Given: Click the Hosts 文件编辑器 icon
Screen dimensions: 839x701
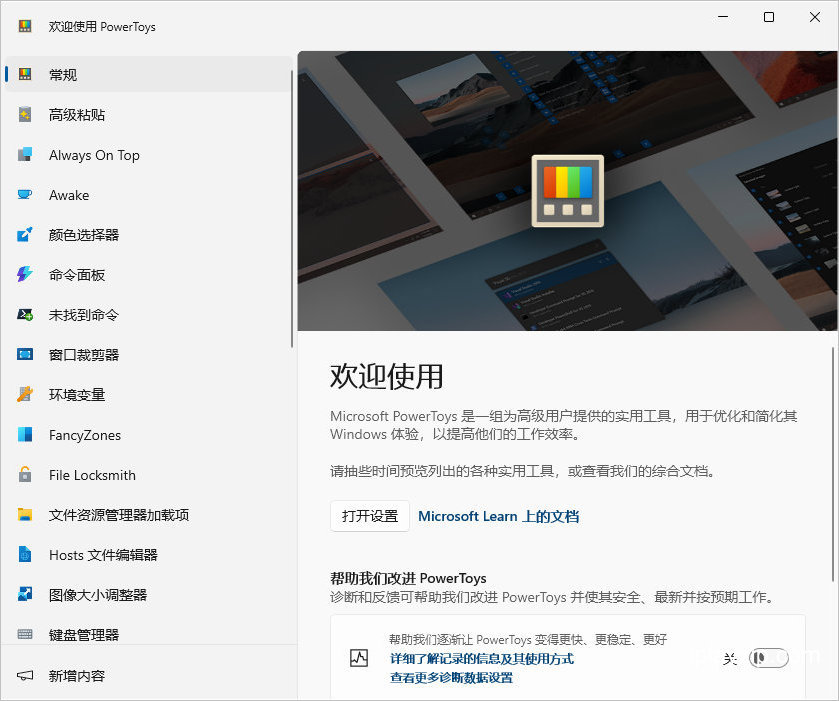Looking at the screenshot, I should click(x=25, y=554).
